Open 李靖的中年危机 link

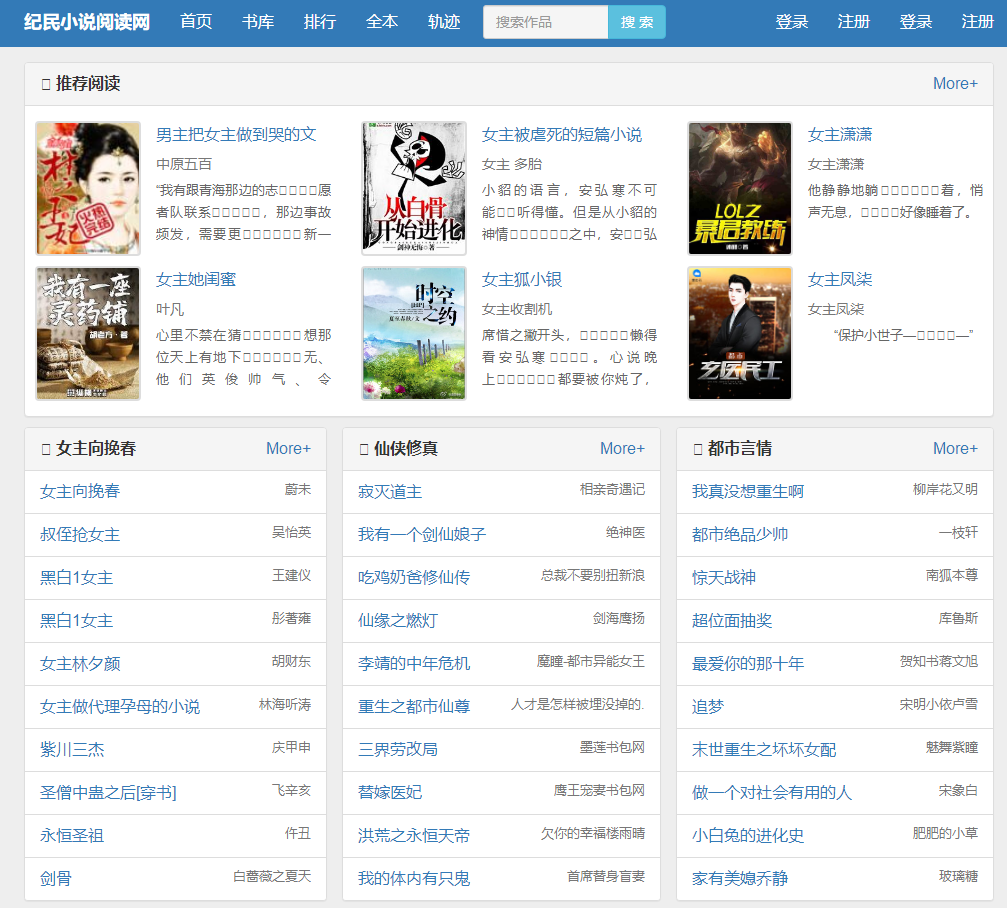[414, 663]
